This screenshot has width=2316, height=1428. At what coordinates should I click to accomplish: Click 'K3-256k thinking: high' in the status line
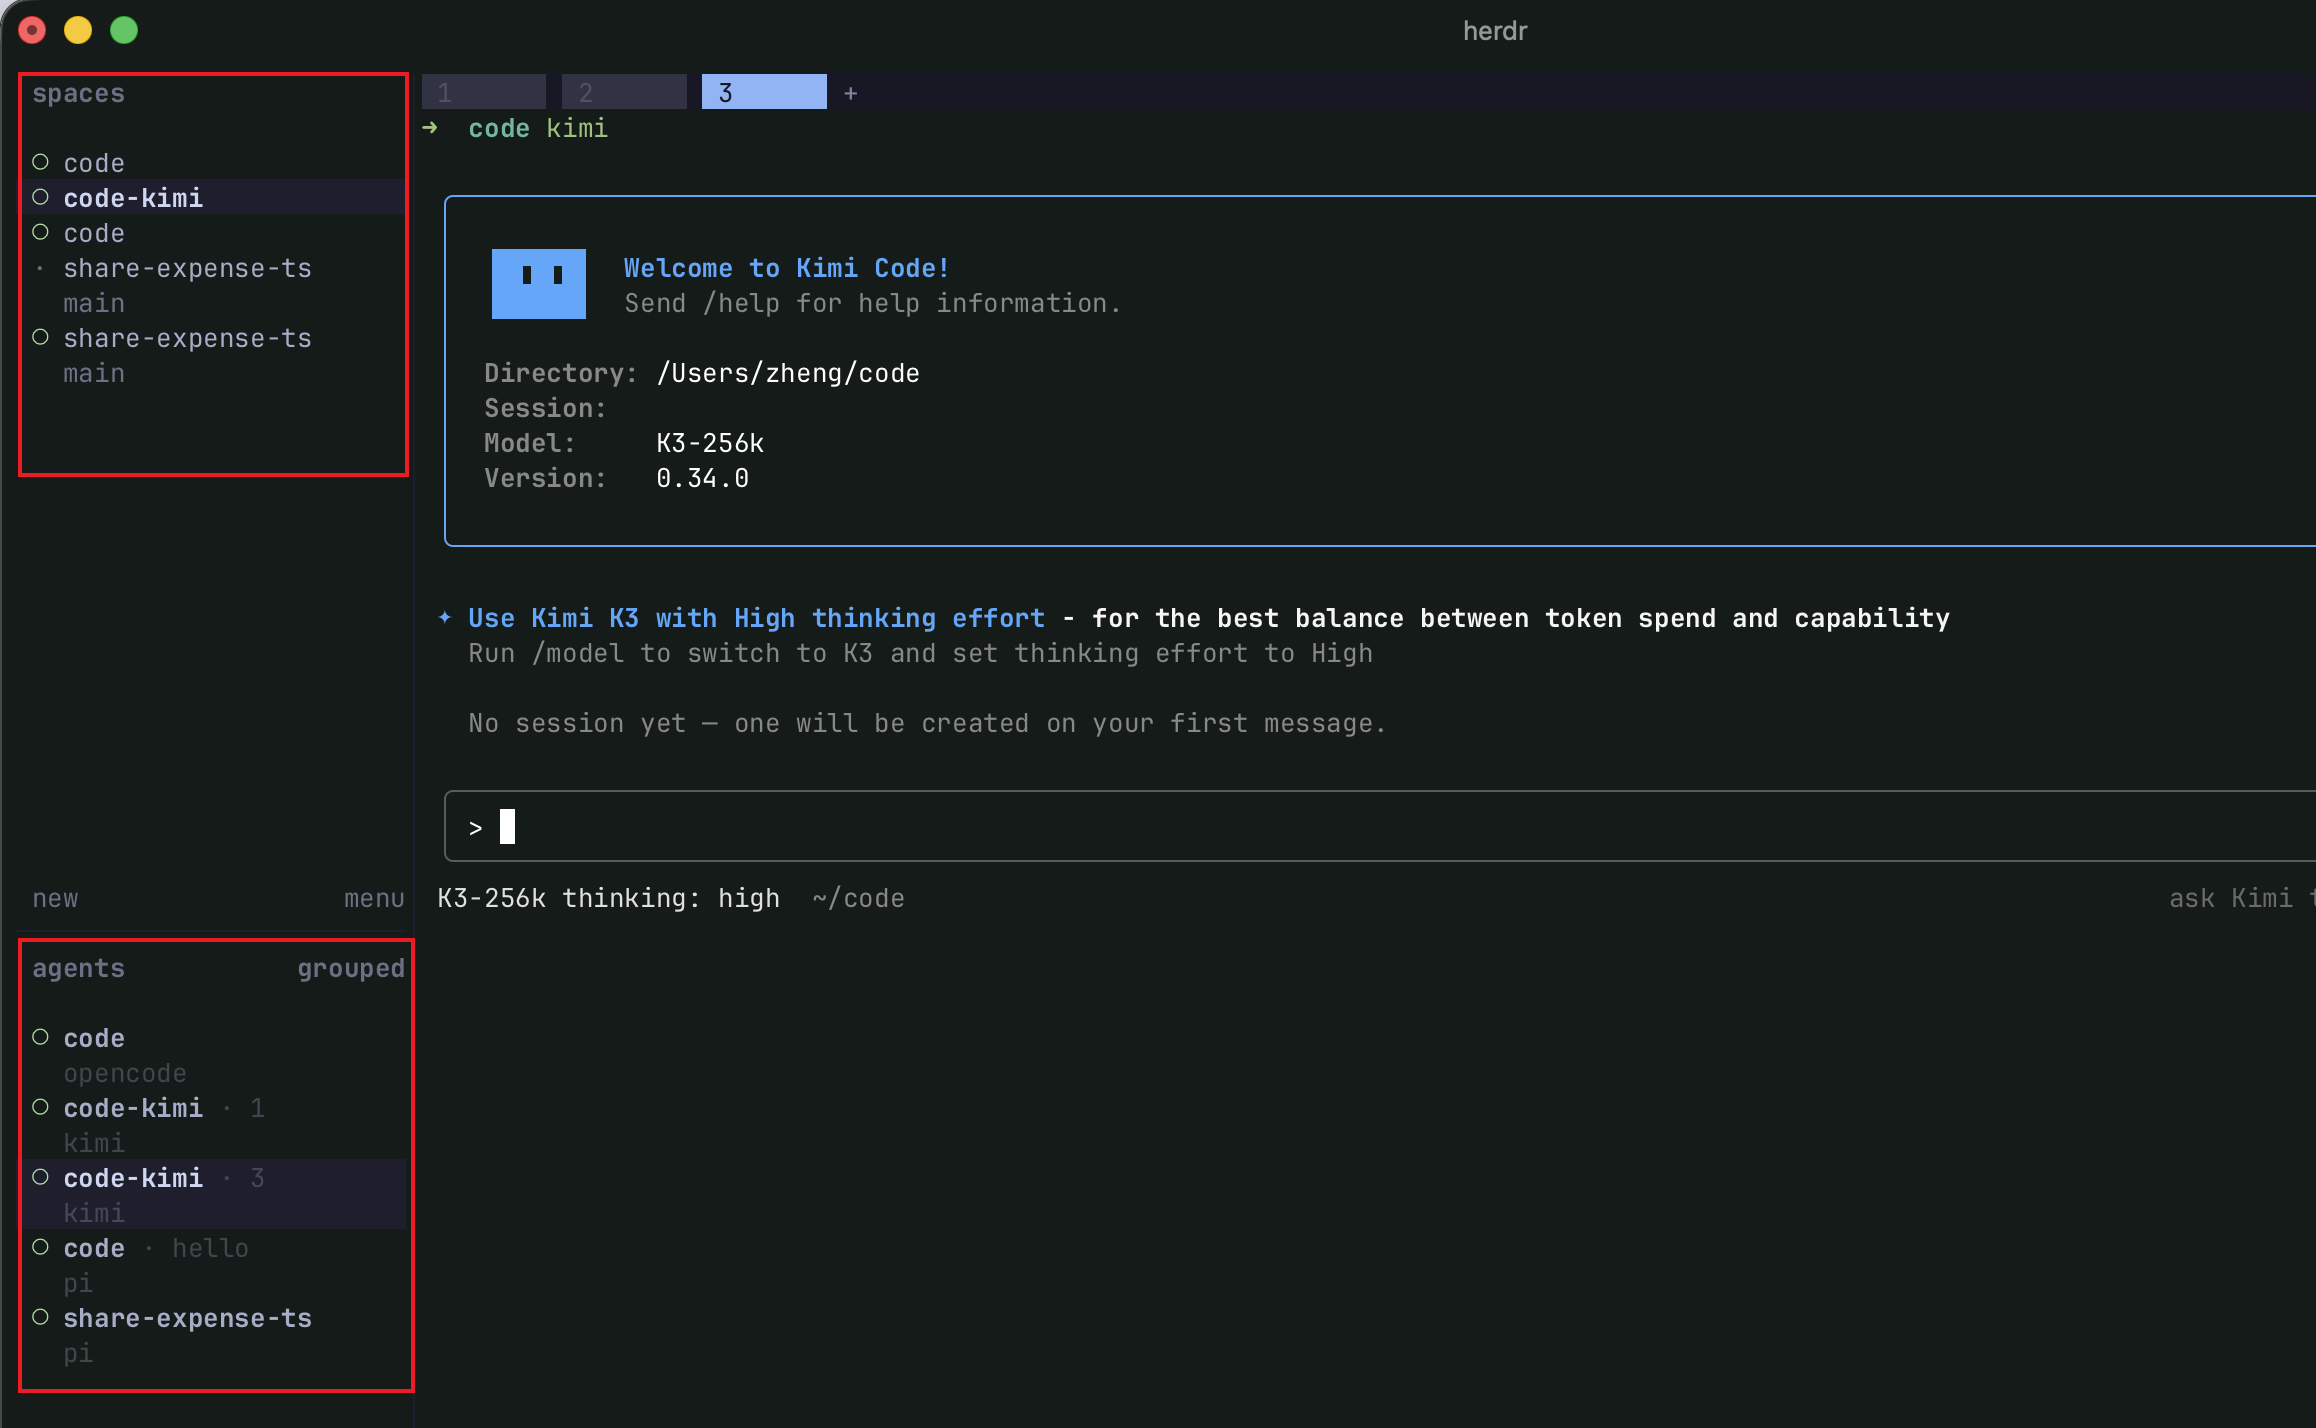point(608,898)
